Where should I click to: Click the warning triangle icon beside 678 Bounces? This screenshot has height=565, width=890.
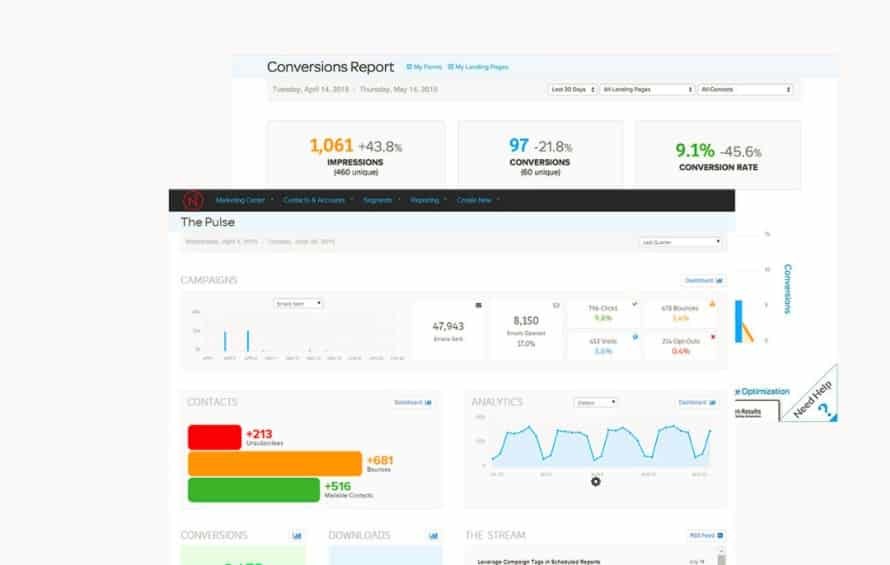point(712,303)
